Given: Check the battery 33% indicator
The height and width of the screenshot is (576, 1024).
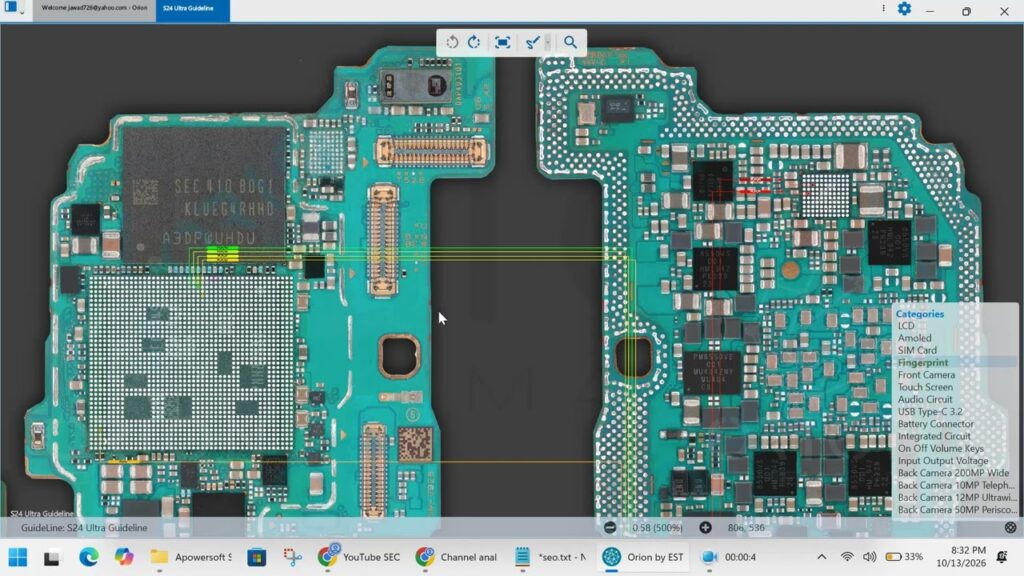Looking at the screenshot, I should tap(904, 557).
